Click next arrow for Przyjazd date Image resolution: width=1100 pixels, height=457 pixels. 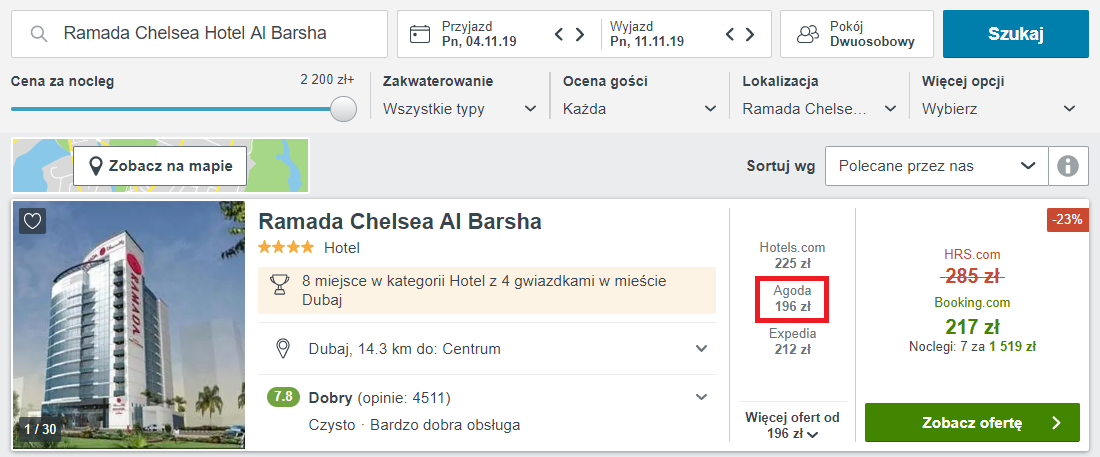tap(579, 35)
